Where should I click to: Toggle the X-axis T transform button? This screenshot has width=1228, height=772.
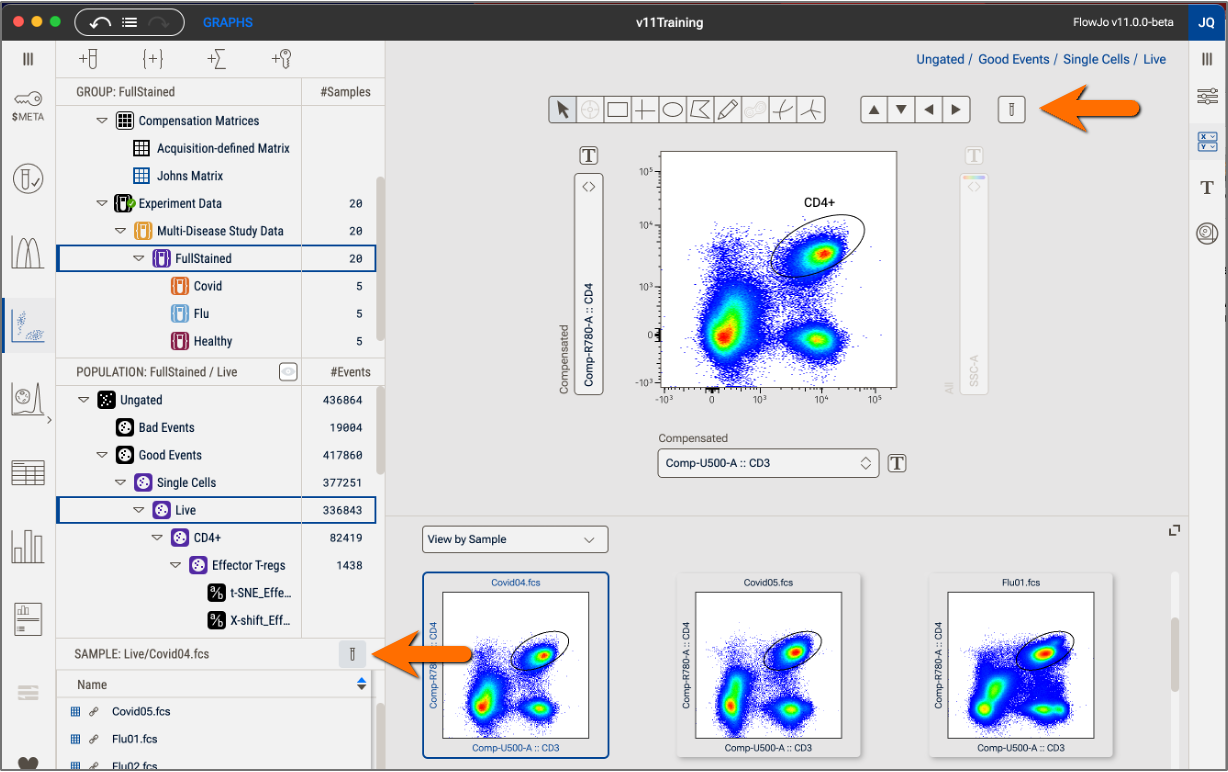(x=897, y=463)
